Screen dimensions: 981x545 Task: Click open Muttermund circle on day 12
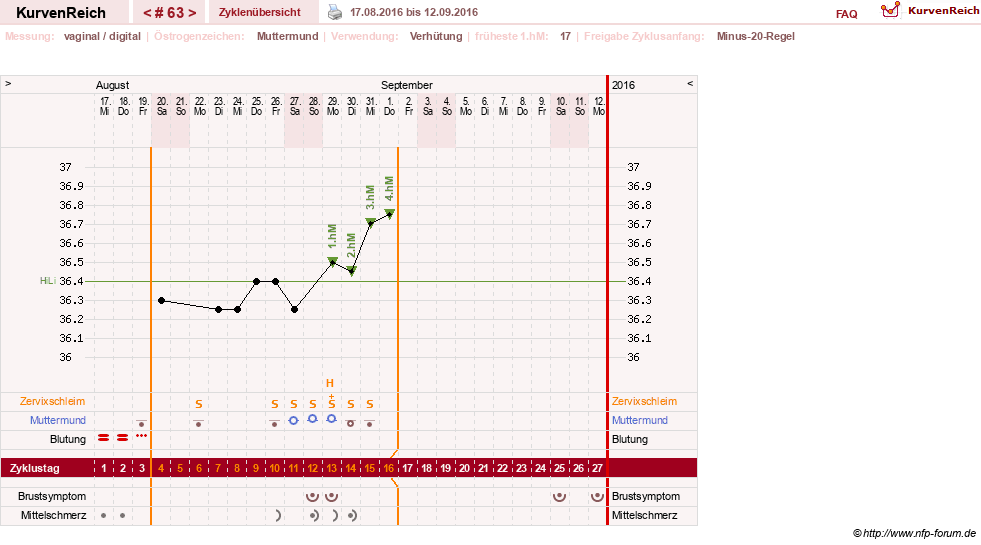(312, 419)
